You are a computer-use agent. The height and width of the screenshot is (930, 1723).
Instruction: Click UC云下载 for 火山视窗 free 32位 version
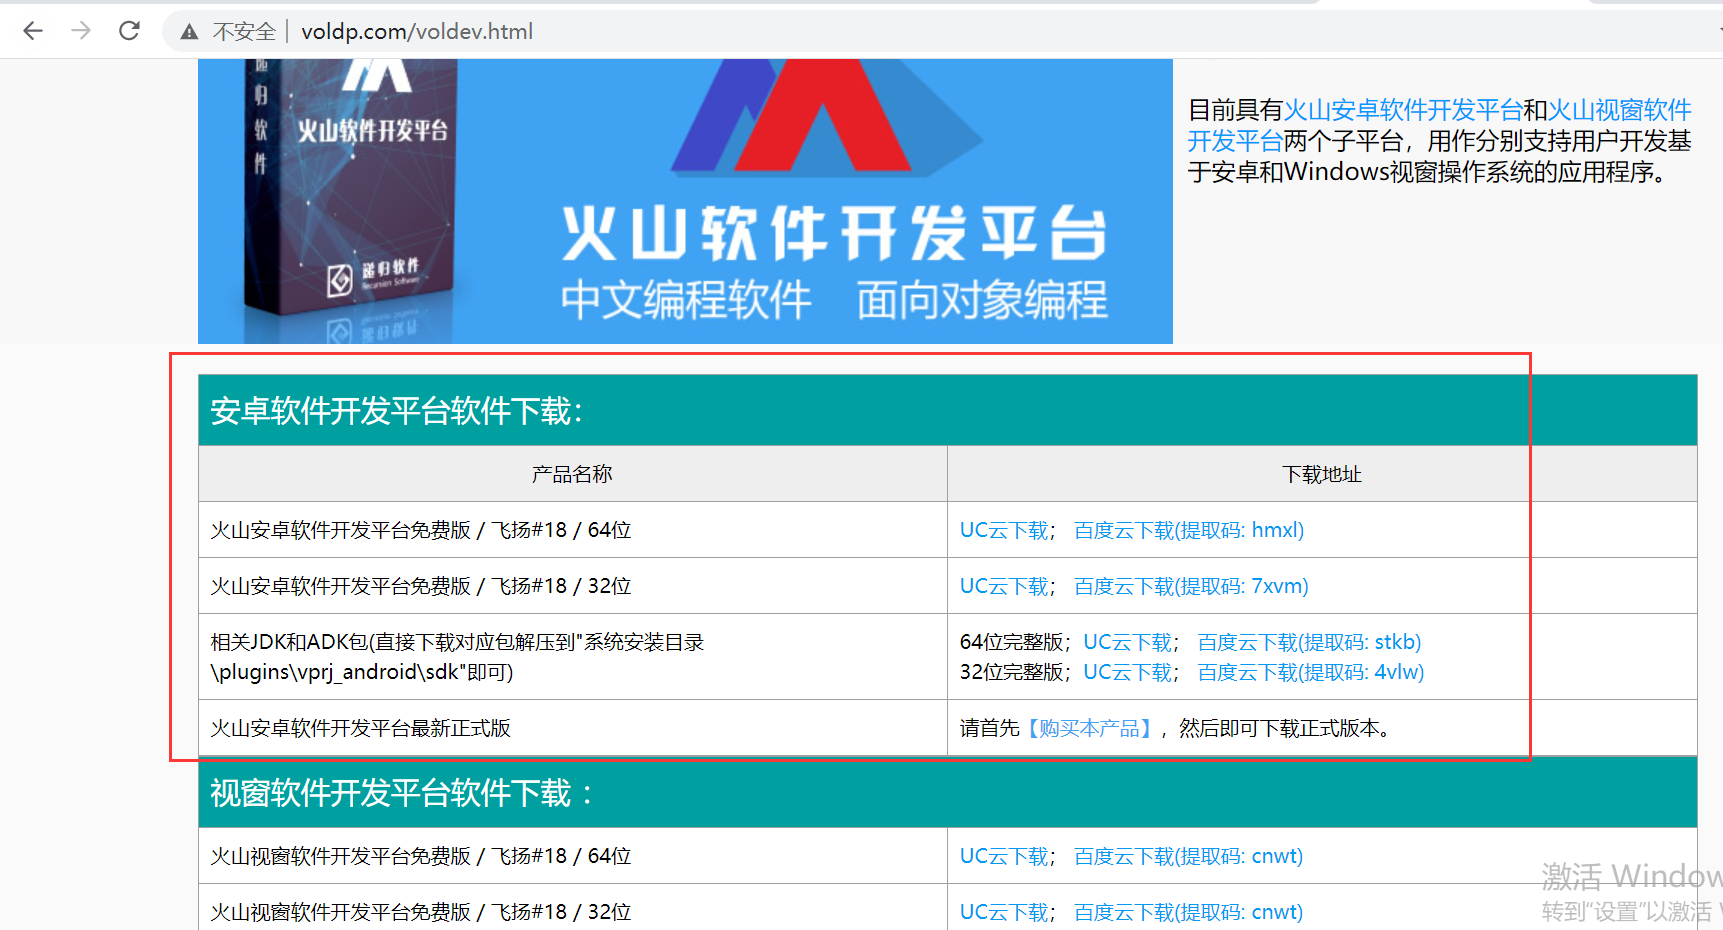[1004, 912]
